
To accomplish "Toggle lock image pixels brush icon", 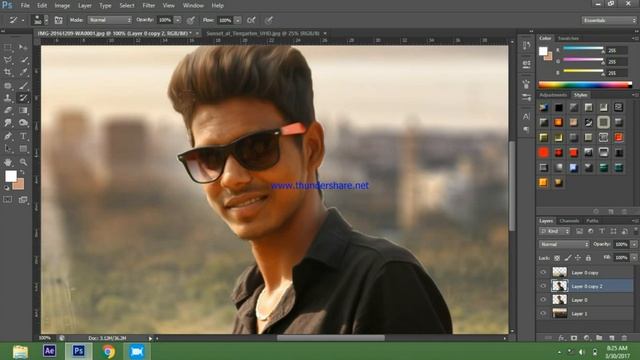I will [567, 258].
